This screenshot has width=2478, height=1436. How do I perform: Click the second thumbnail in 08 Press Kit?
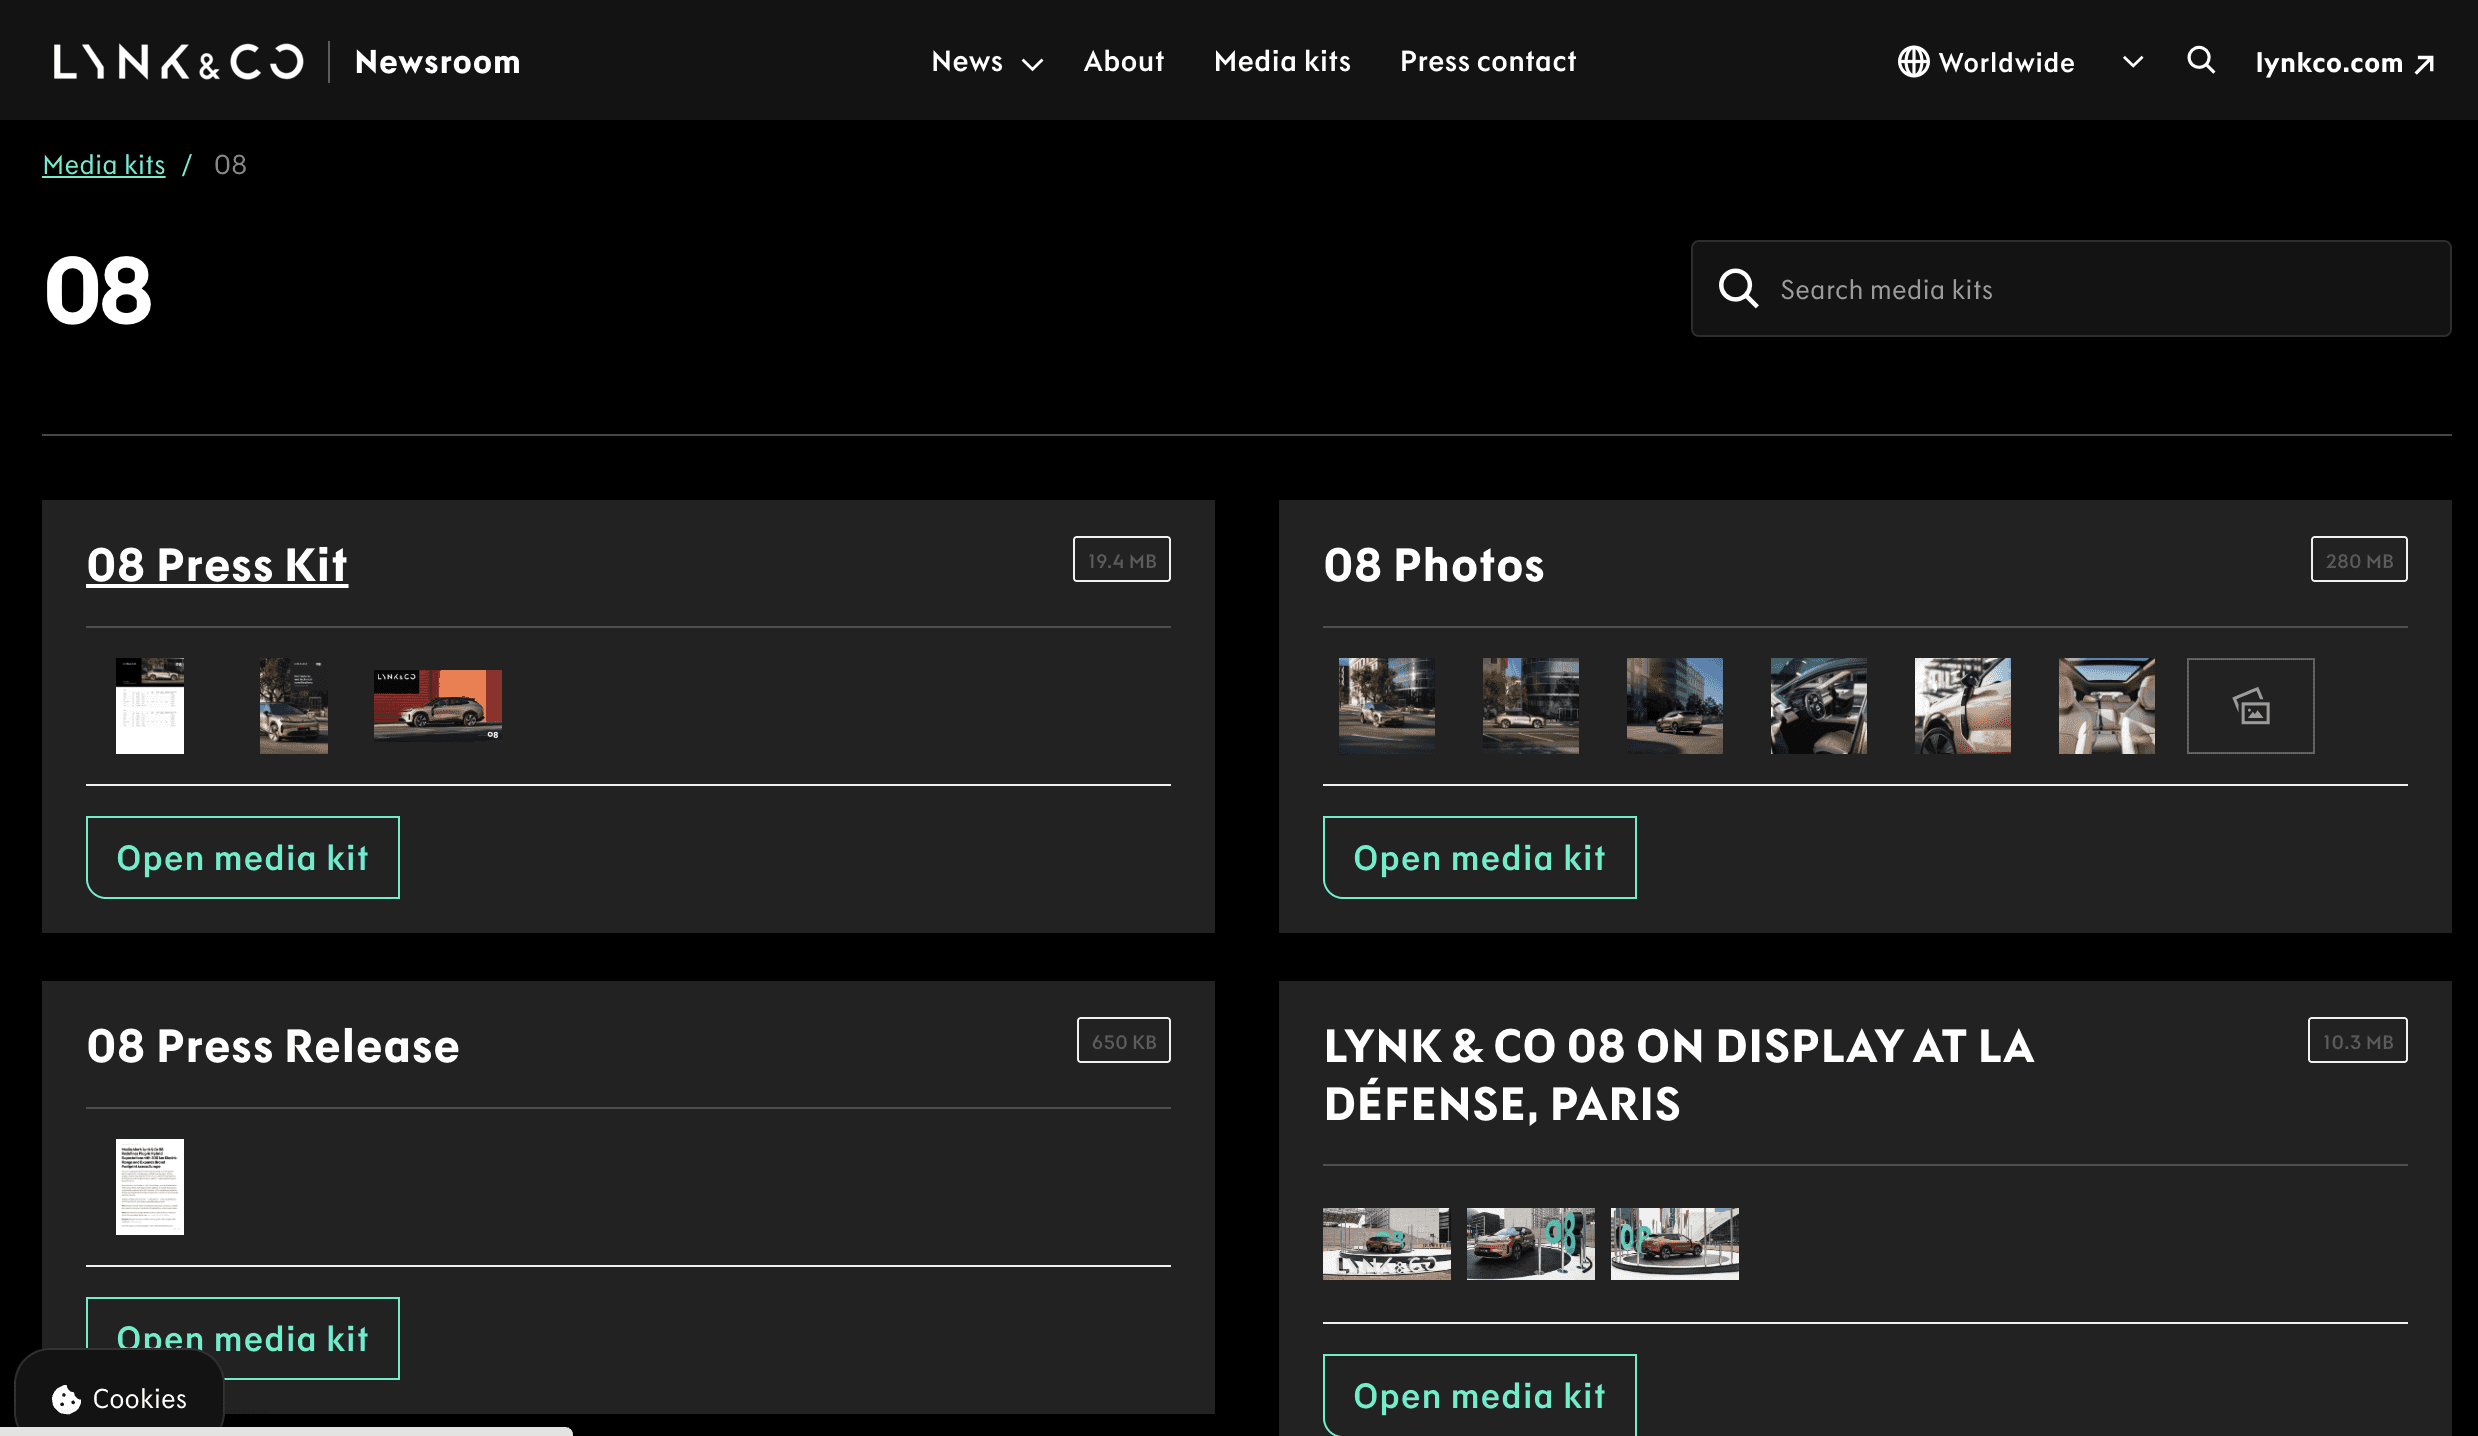click(x=294, y=706)
